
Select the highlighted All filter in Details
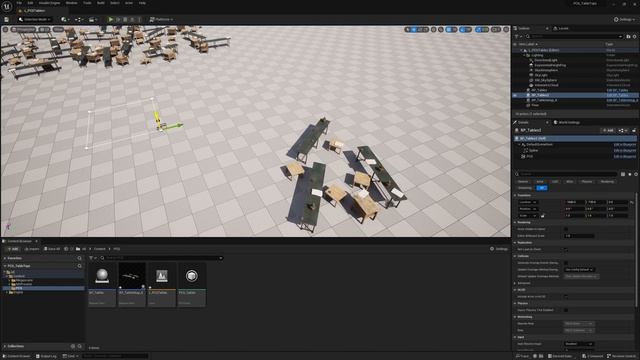542,188
